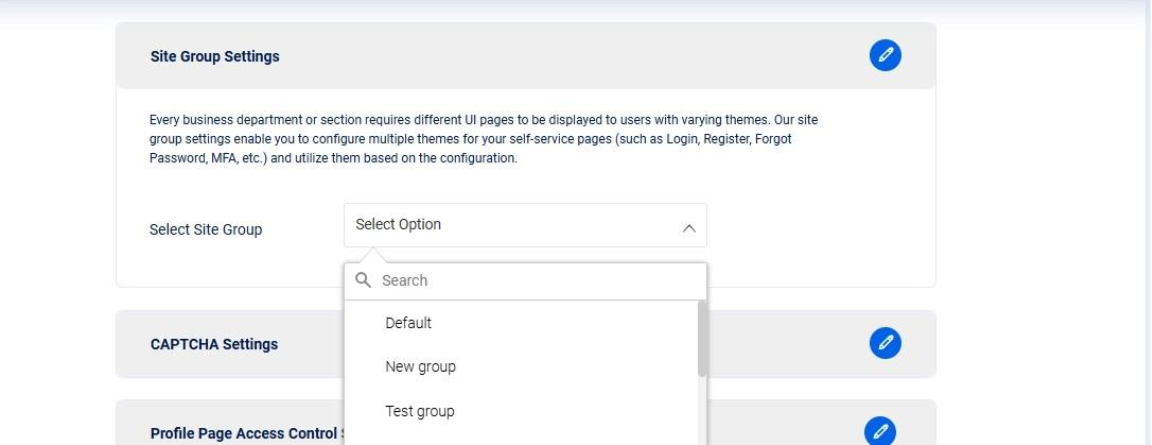Click the edit pencil for CAPTCHA Settings

pos(885,344)
